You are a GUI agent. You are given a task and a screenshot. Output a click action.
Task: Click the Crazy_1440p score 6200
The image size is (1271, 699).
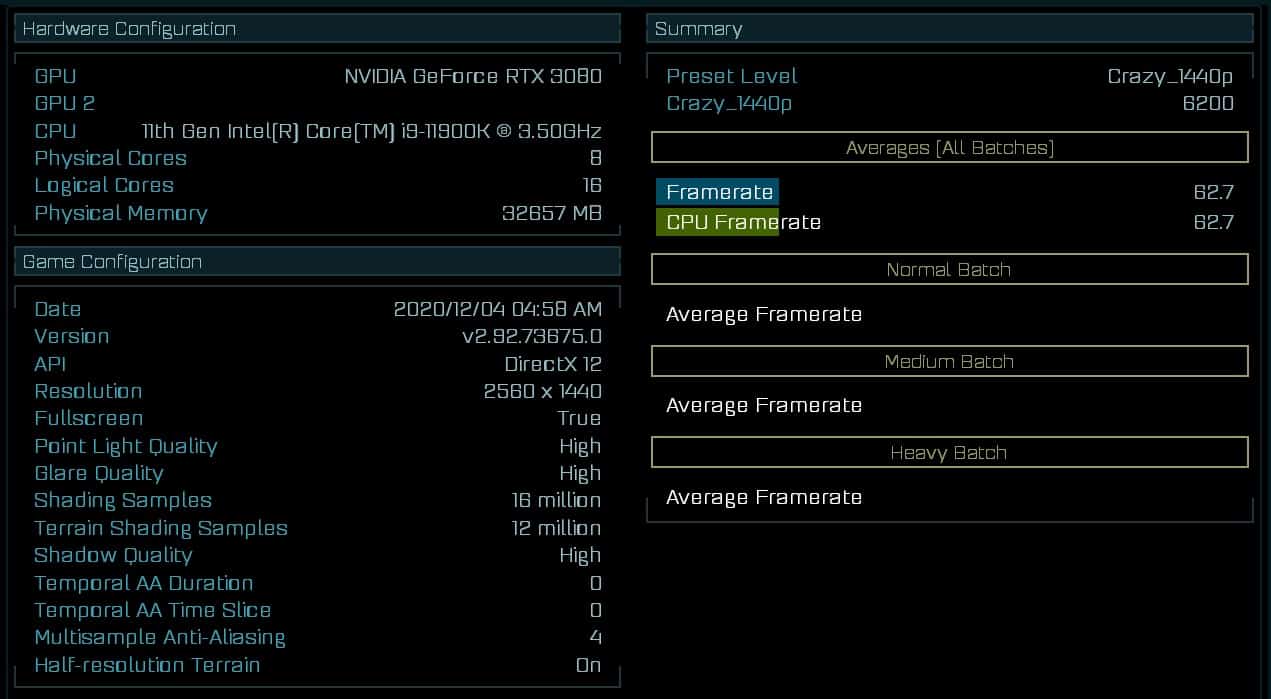click(1208, 103)
